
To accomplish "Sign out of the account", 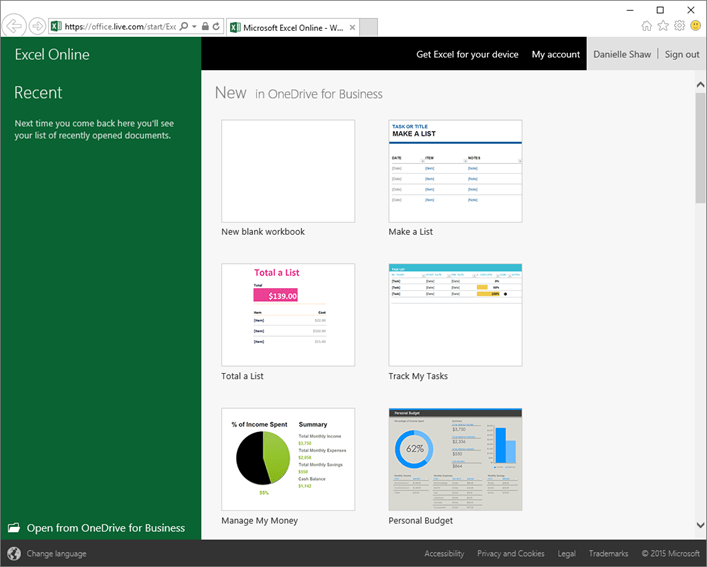I will click(682, 55).
